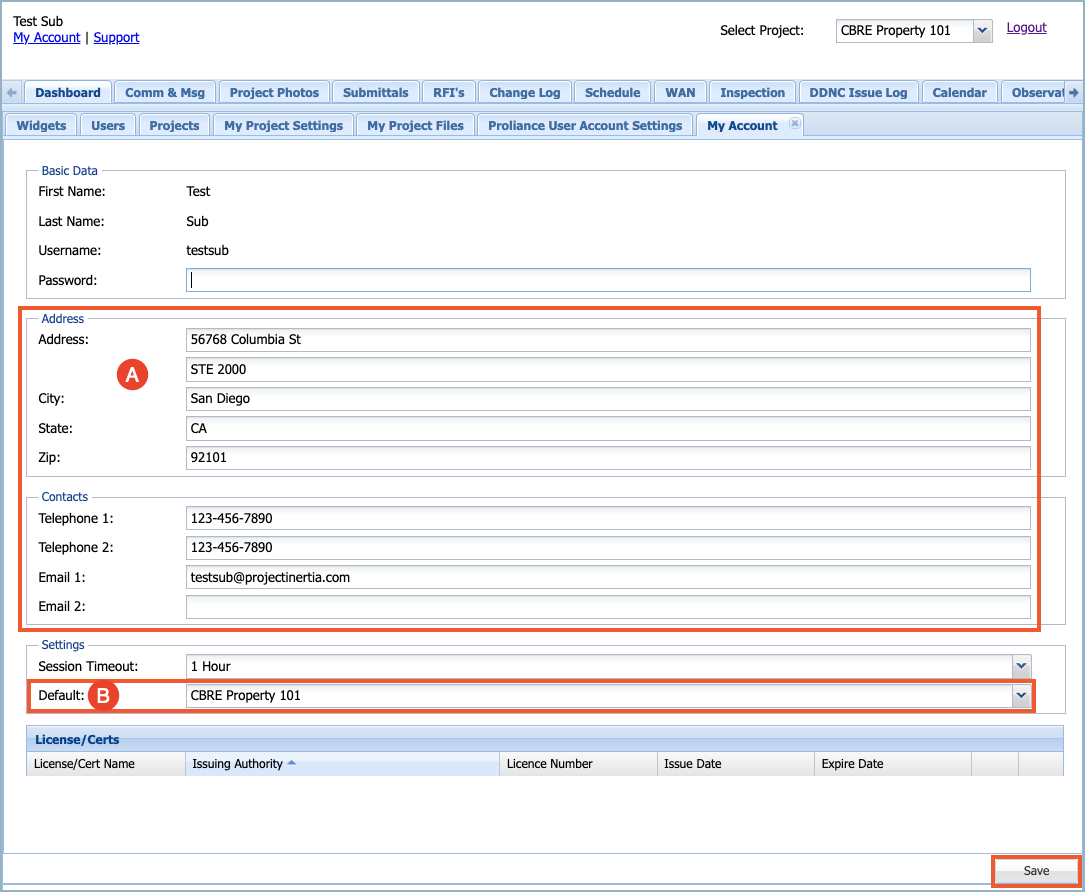Viewport: 1085px width, 892px height.
Task: Click the 'Test Sub' user name header
Action: click(38, 21)
